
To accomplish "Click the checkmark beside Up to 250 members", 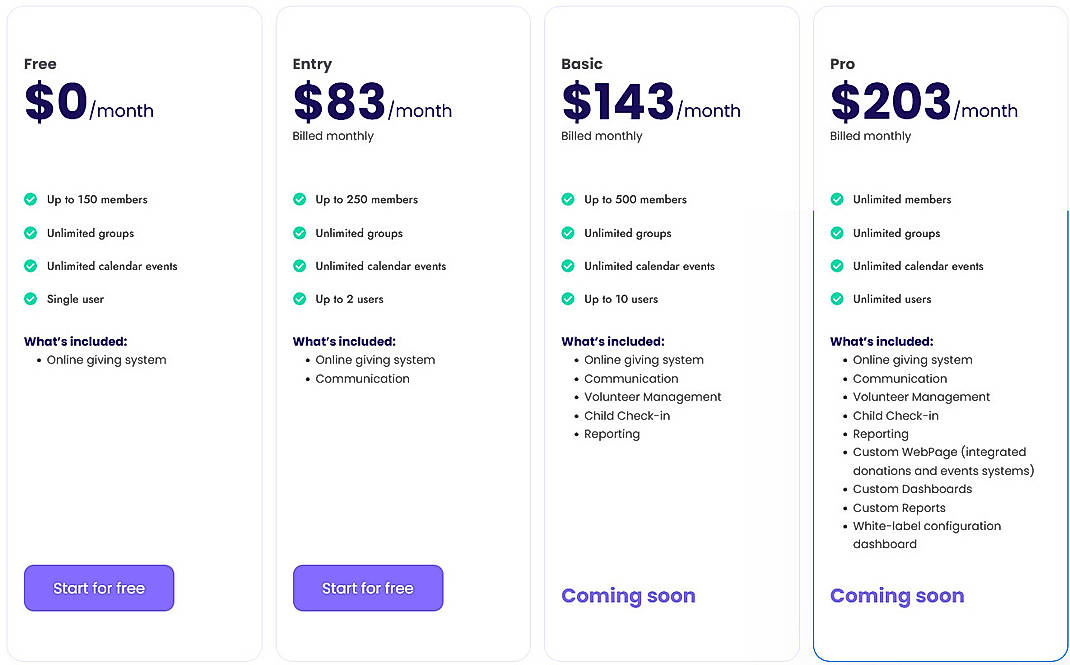I will [x=300, y=199].
